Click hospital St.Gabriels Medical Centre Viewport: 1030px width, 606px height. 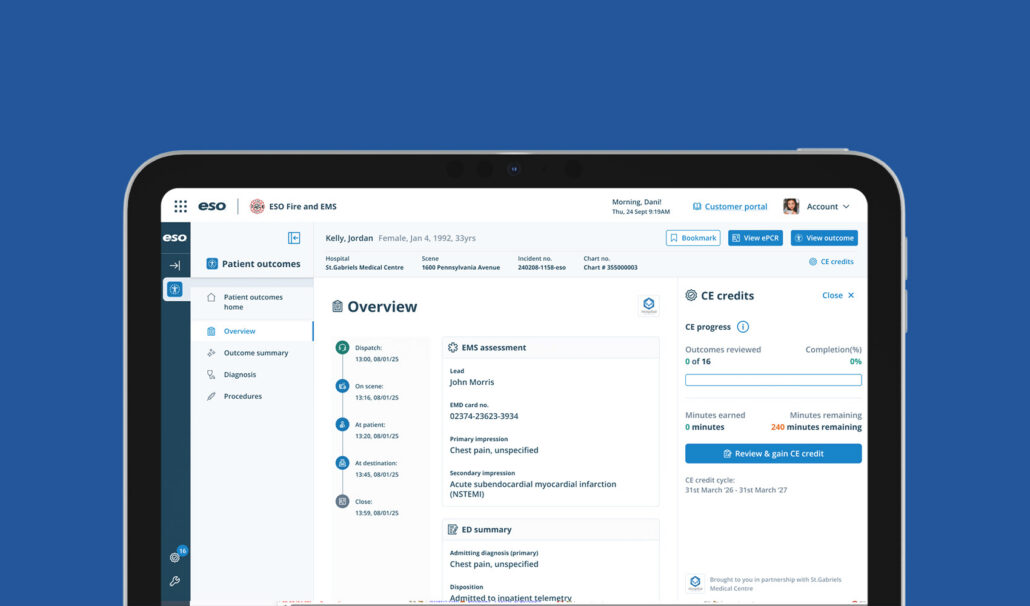click(x=365, y=267)
